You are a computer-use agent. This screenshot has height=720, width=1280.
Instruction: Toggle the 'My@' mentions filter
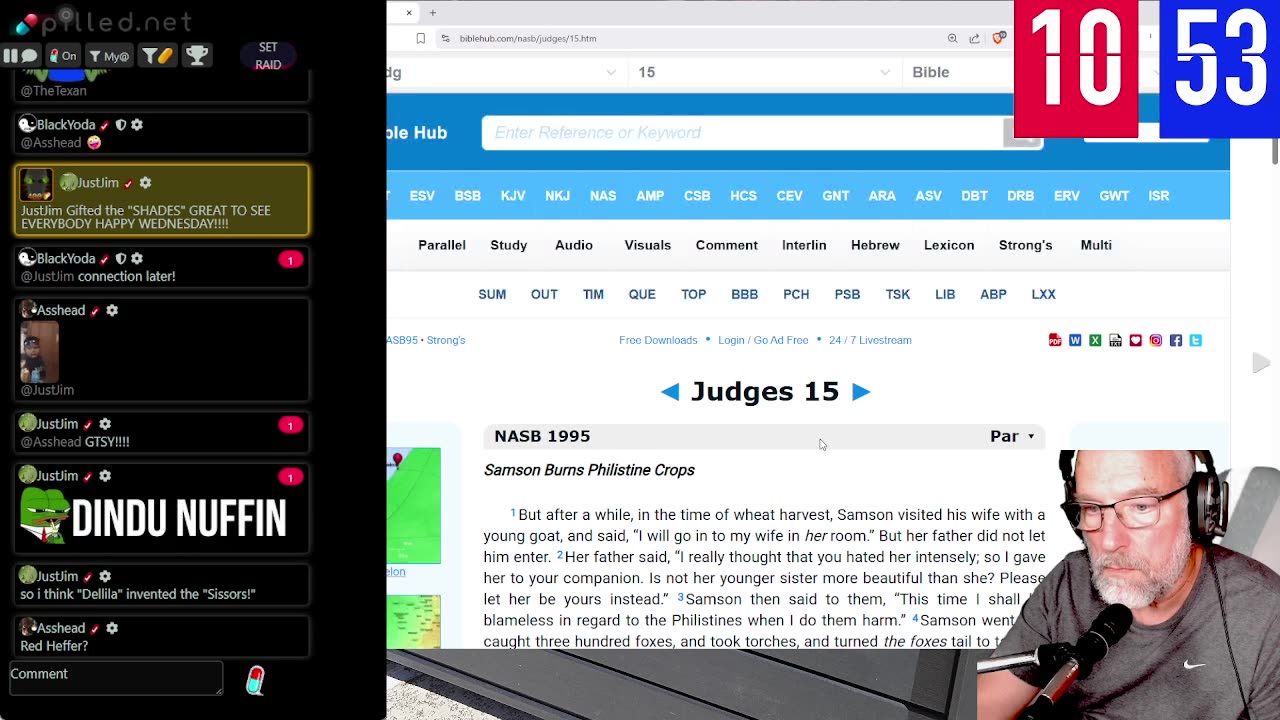click(x=109, y=56)
